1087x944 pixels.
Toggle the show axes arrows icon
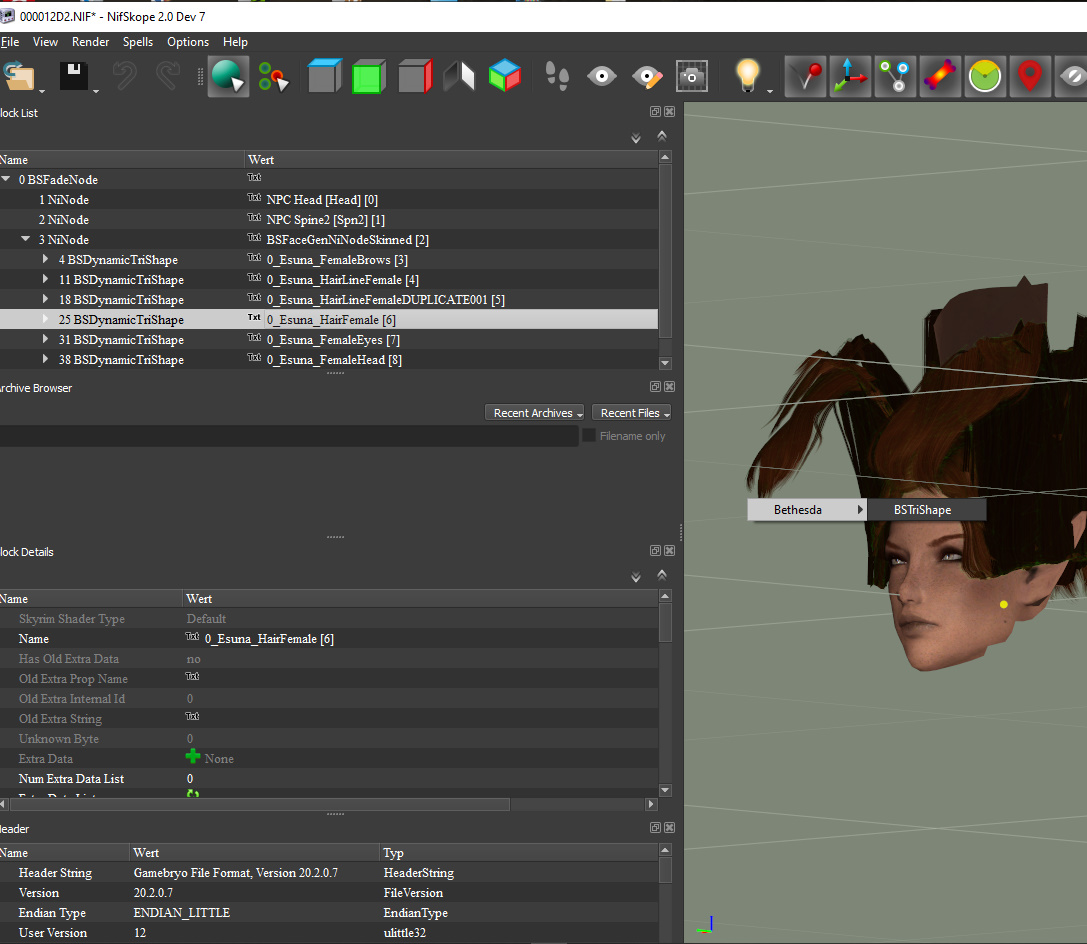click(850, 76)
